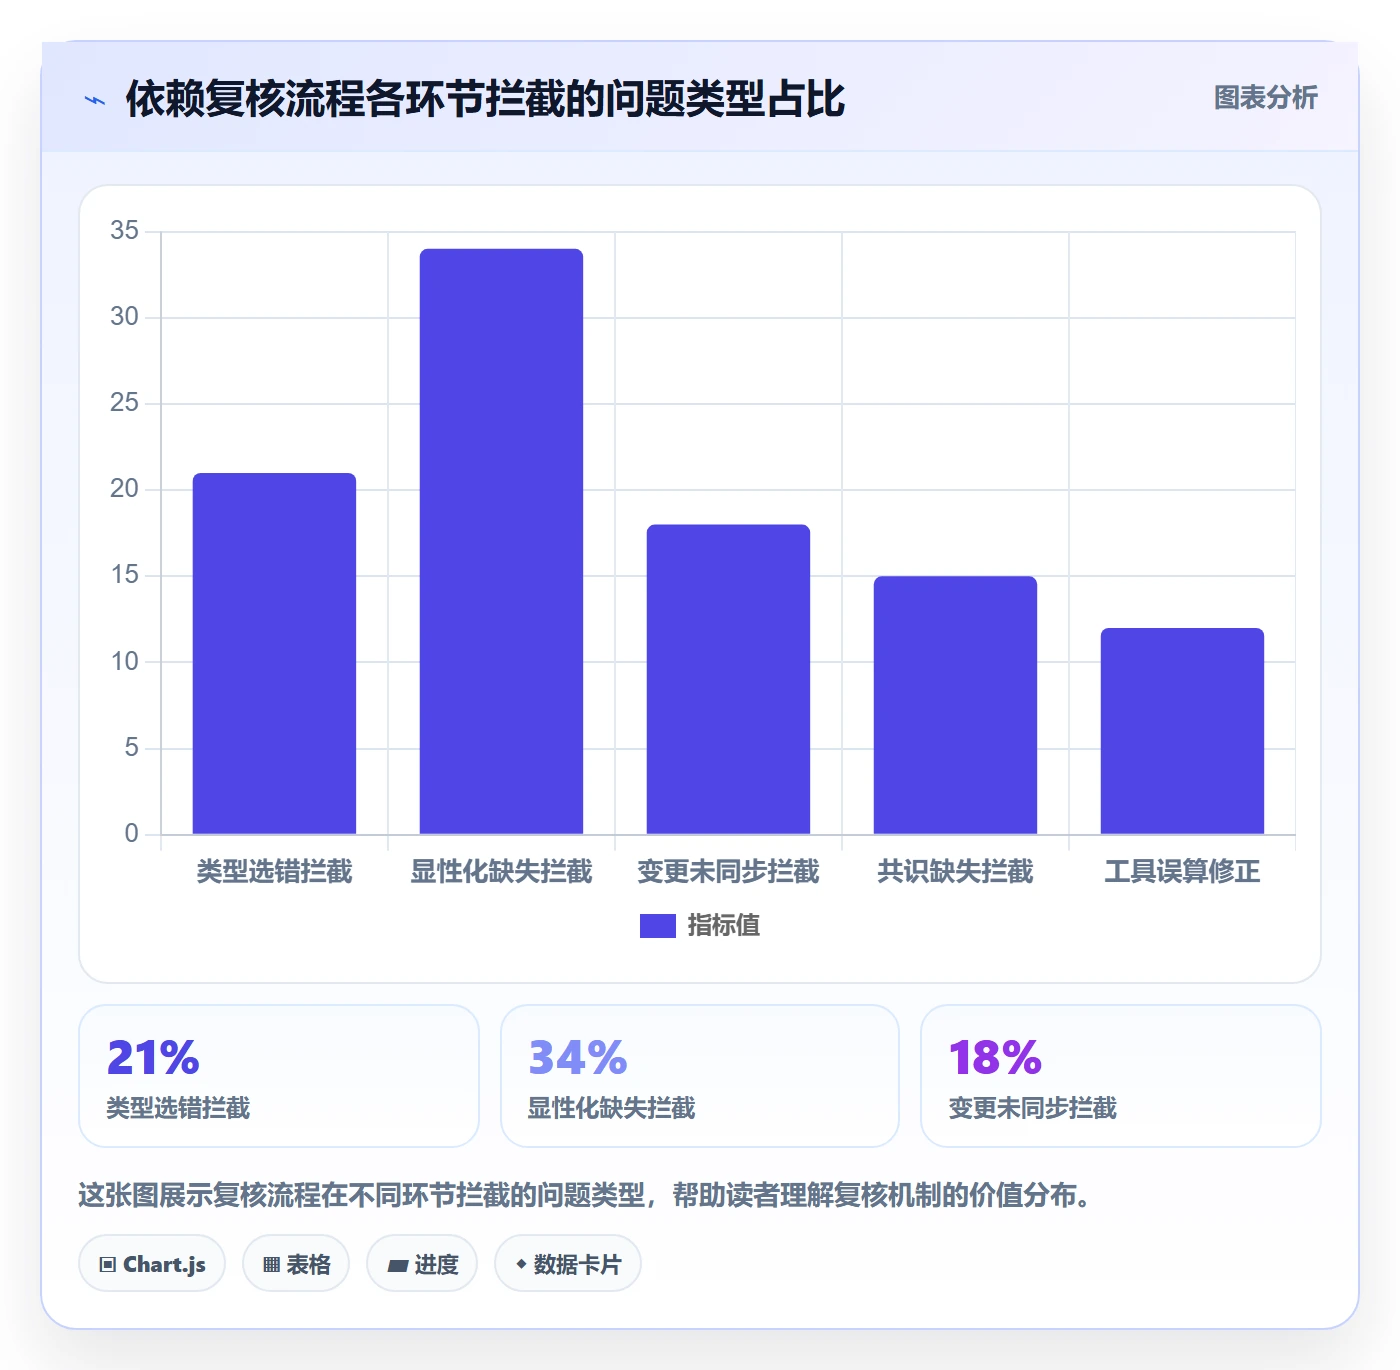Click the grid icon in the 表格 chip
The image size is (1400, 1370).
click(x=271, y=1265)
